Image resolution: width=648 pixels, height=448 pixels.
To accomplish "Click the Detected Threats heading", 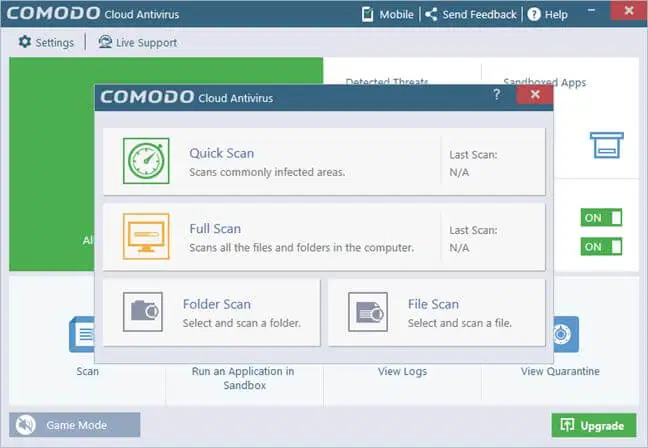I will coord(386,81).
